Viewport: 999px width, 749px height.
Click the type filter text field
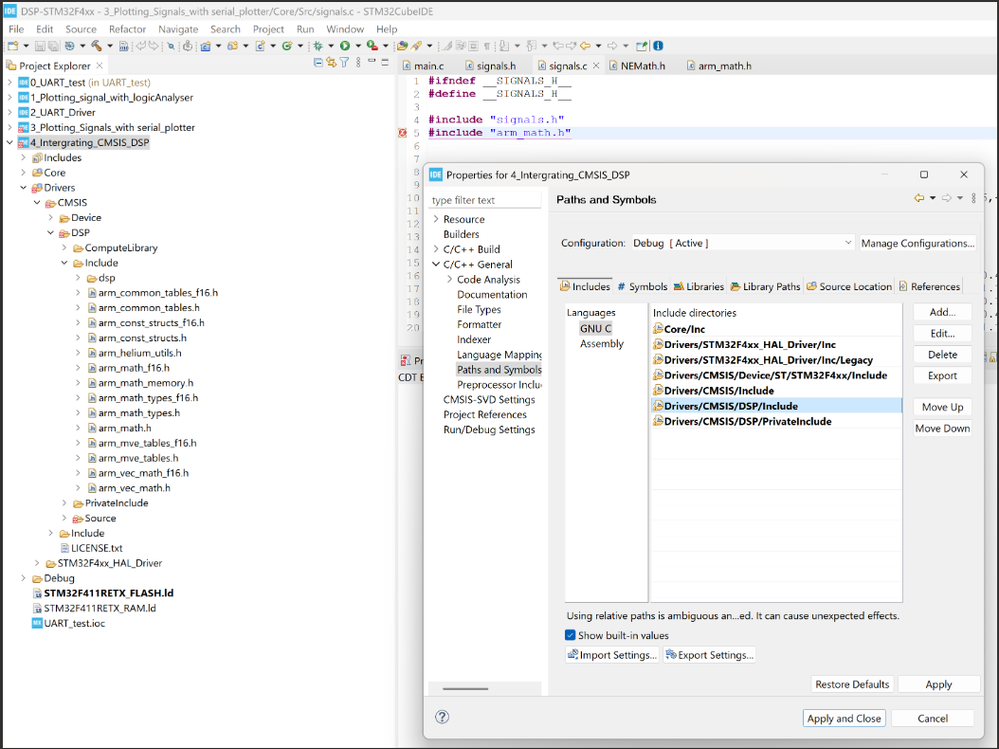pos(485,200)
